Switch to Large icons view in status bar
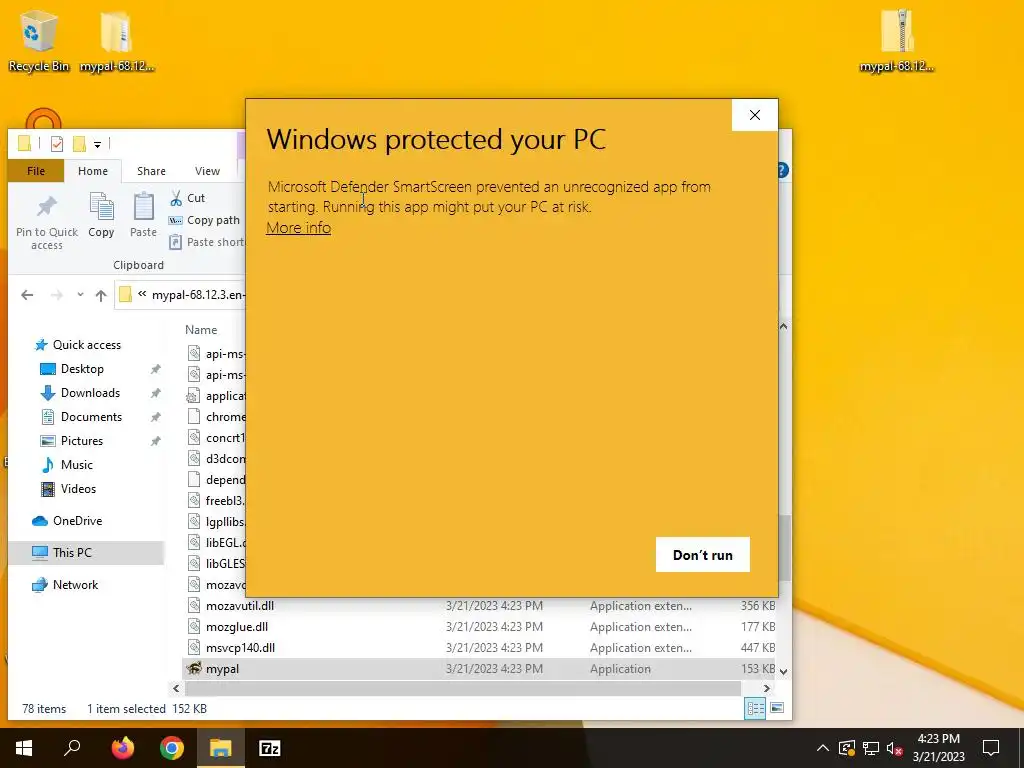 [777, 708]
